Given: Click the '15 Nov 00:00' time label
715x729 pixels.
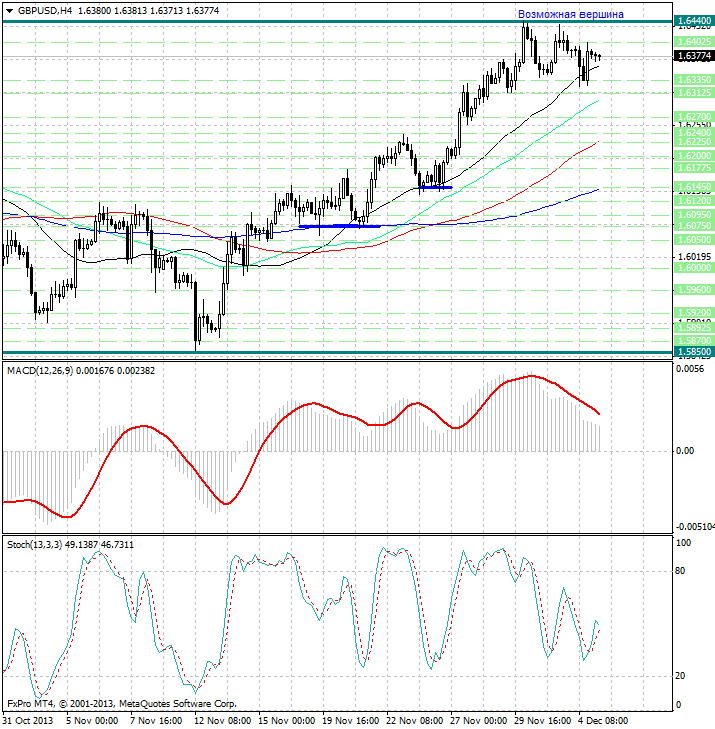Looking at the screenshot, I should [286, 721].
